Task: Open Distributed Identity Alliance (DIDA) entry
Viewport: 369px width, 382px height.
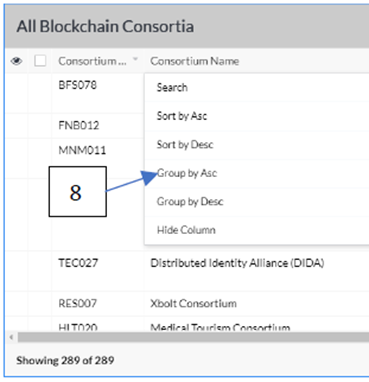Action: point(237,263)
